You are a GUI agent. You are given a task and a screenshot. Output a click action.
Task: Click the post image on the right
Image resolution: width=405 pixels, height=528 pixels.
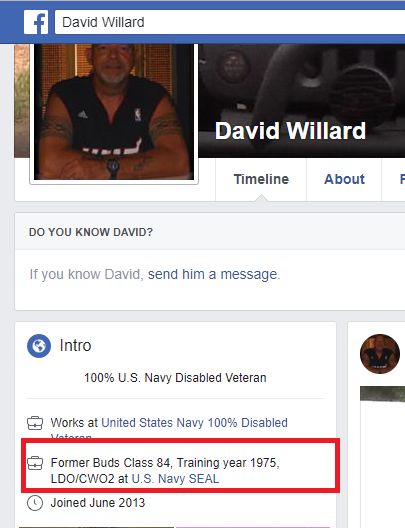click(382, 457)
